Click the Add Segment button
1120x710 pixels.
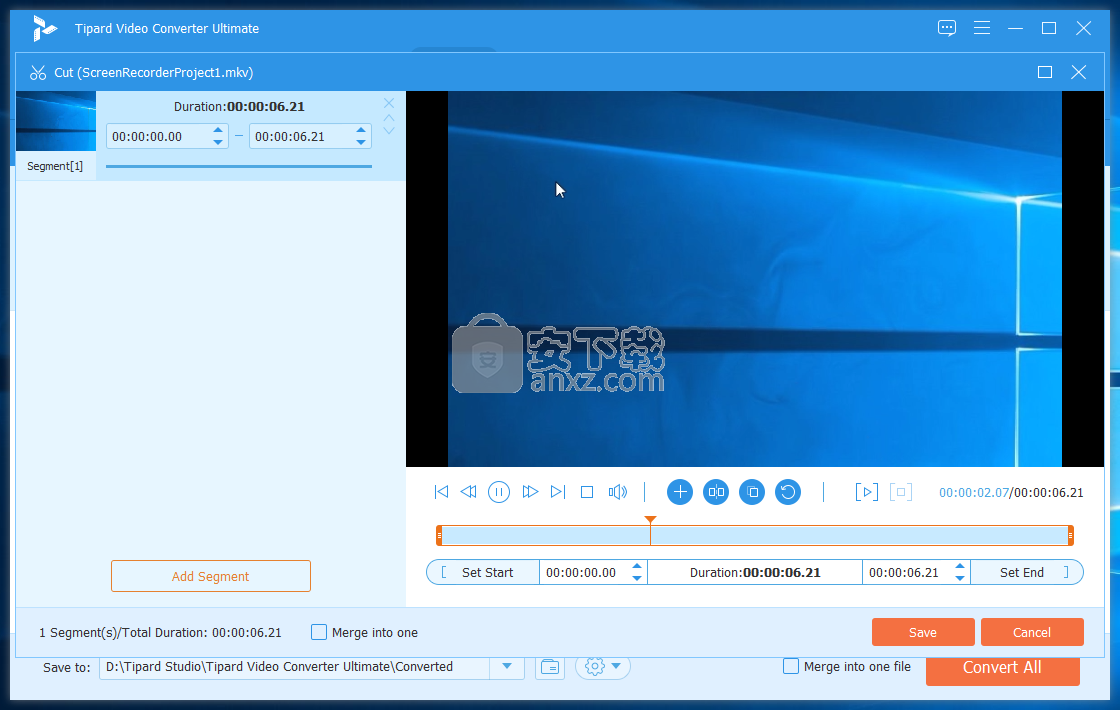[x=211, y=576]
